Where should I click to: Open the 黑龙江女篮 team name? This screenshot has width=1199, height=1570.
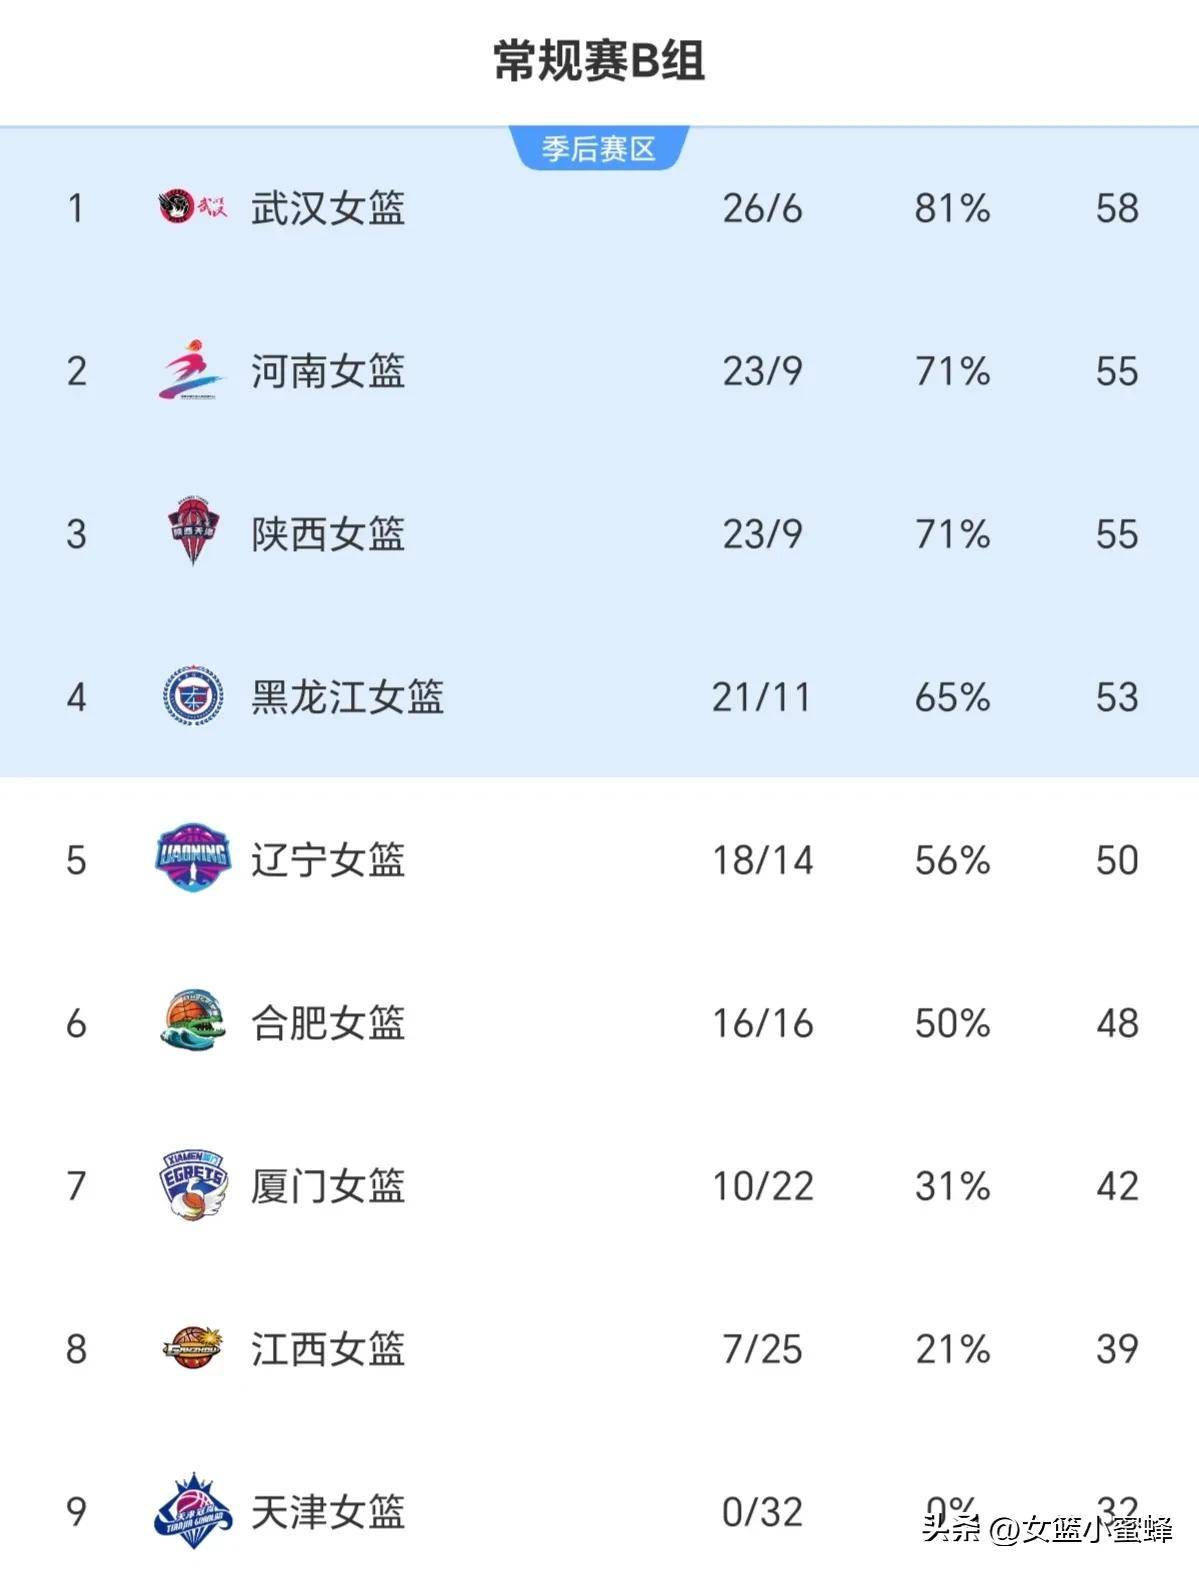coord(347,697)
